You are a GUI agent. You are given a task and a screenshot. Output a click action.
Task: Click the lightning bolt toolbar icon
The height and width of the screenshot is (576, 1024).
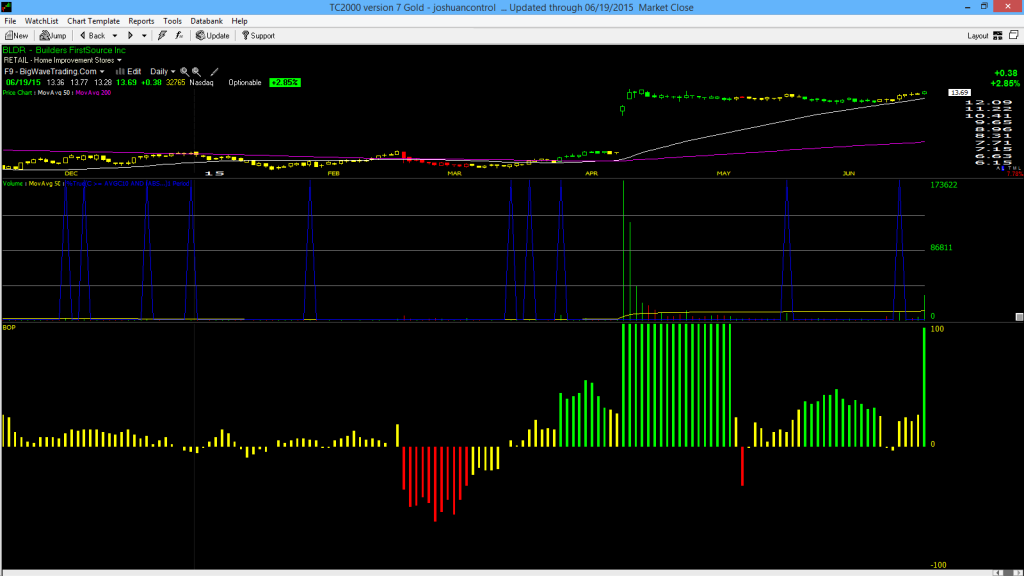pos(162,36)
